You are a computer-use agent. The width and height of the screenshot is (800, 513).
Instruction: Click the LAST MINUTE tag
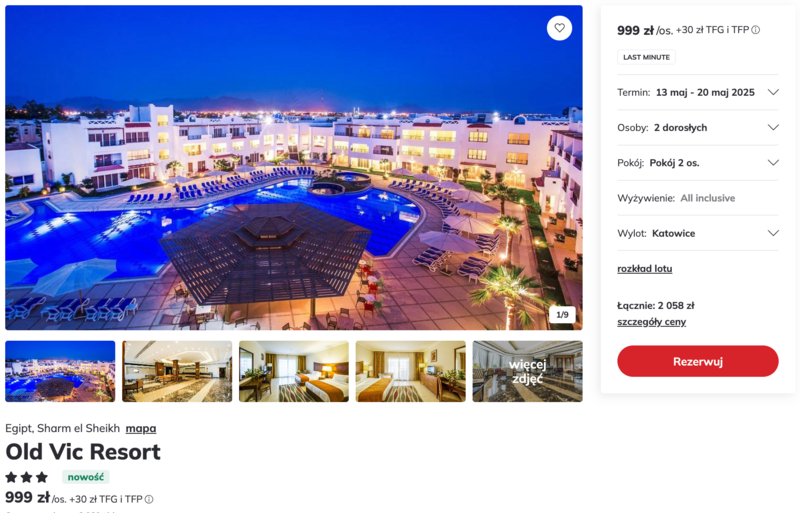646,57
